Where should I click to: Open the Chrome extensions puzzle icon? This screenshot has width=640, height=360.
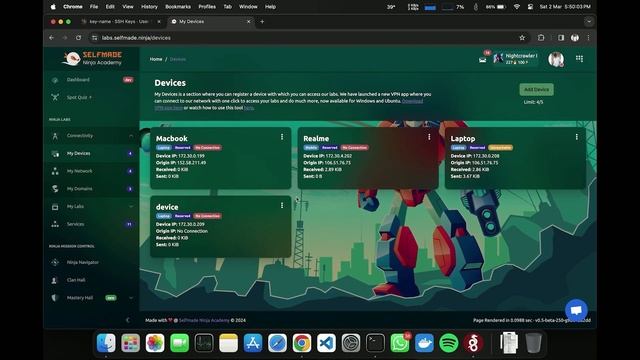(x=541, y=38)
